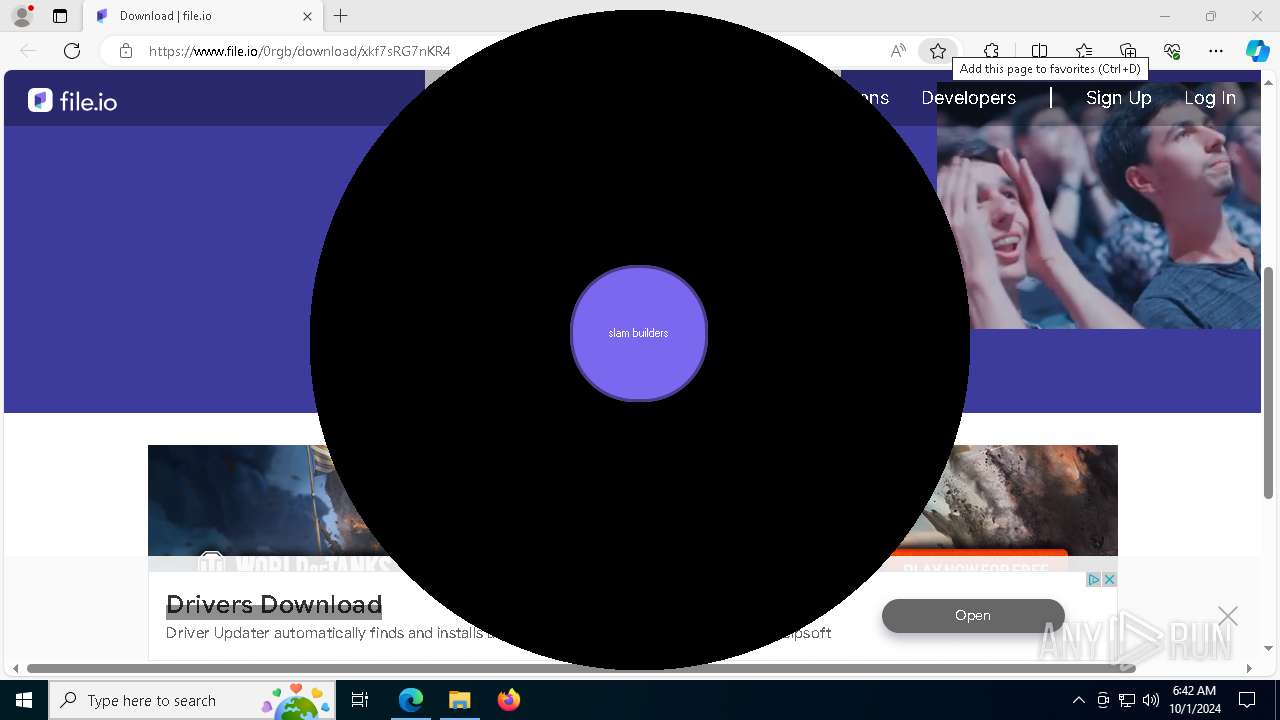The width and height of the screenshot is (1280, 720).
Task: Open the notification center icon
Action: point(1247,700)
